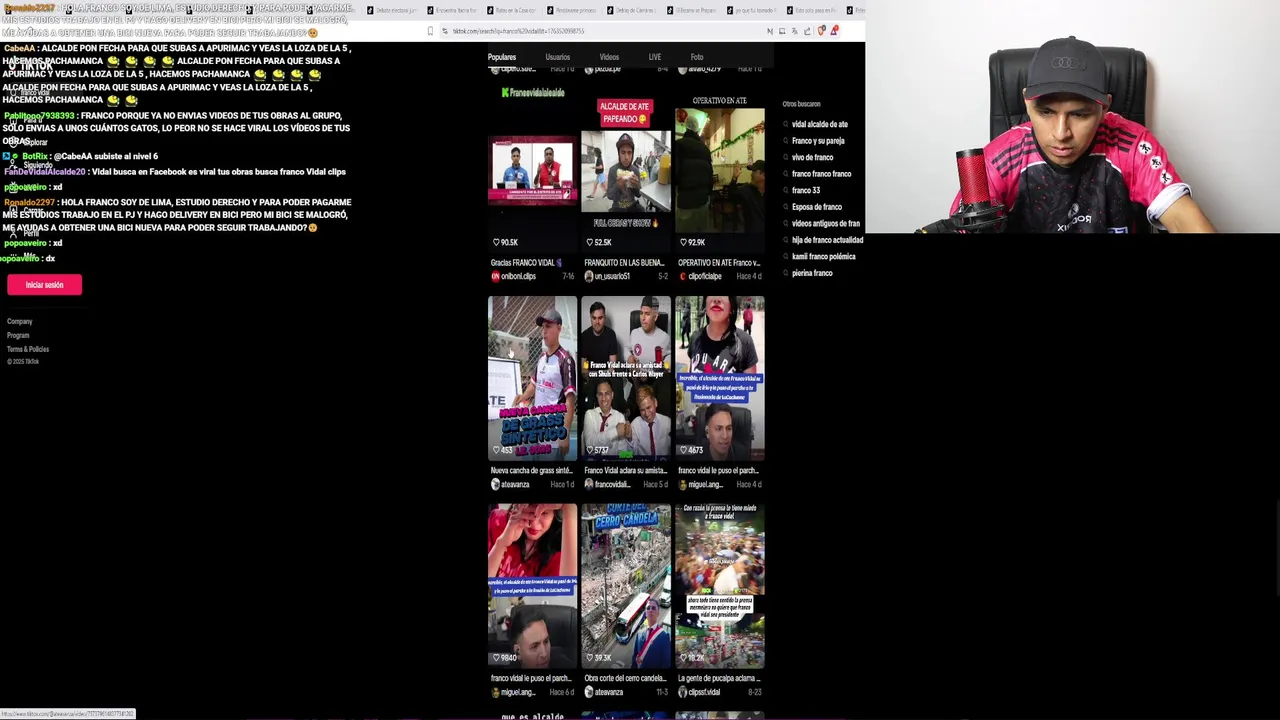Click 'Obra corte del cerro candela' title
Image resolution: width=1280 pixels, height=720 pixels.
pyautogui.click(x=625, y=679)
